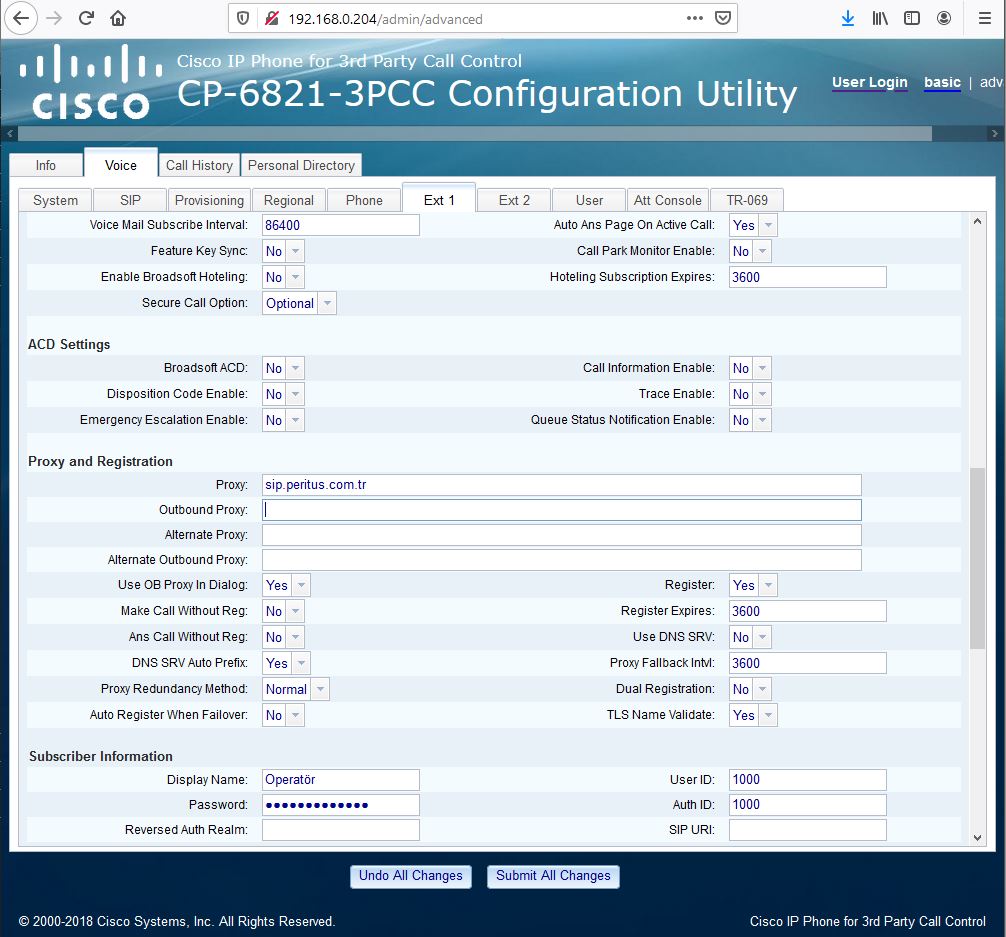Open the TLS Name Validate dropdown
The height and width of the screenshot is (937, 1006).
tap(753, 715)
